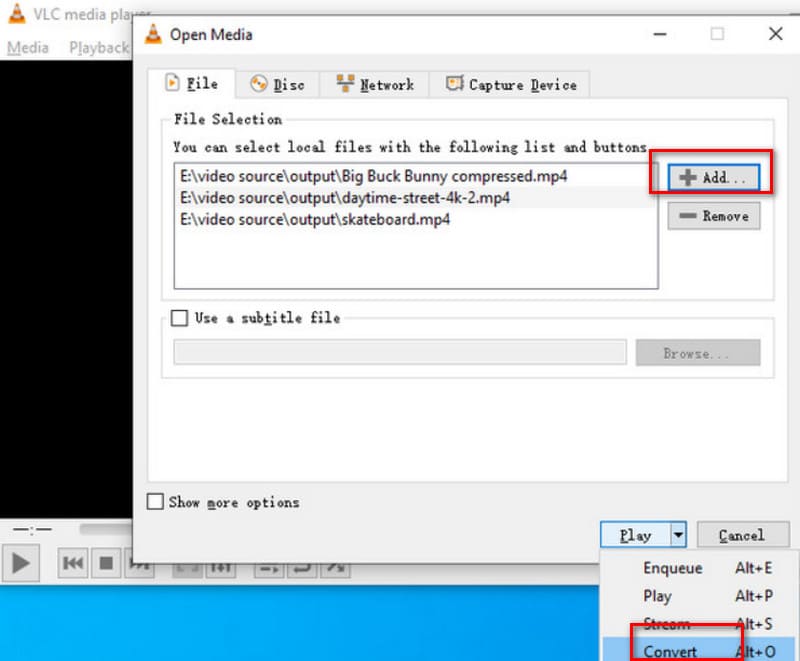800x661 pixels.
Task: Click the disabled Browse... button
Action: click(x=697, y=353)
